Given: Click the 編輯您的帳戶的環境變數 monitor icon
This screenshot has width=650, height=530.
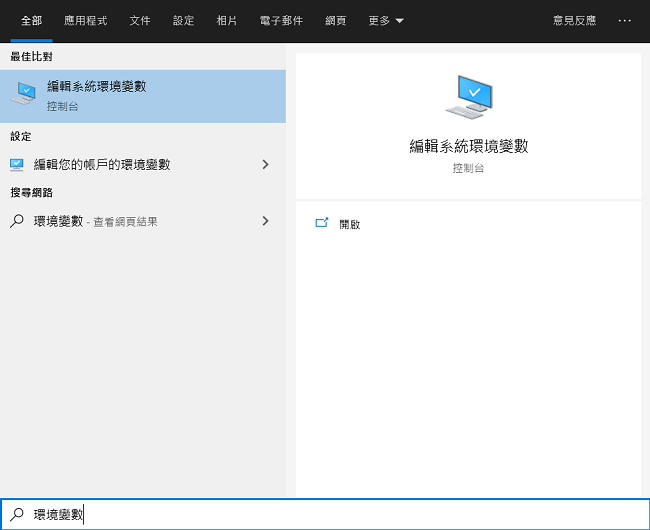Looking at the screenshot, I should pos(17,165).
